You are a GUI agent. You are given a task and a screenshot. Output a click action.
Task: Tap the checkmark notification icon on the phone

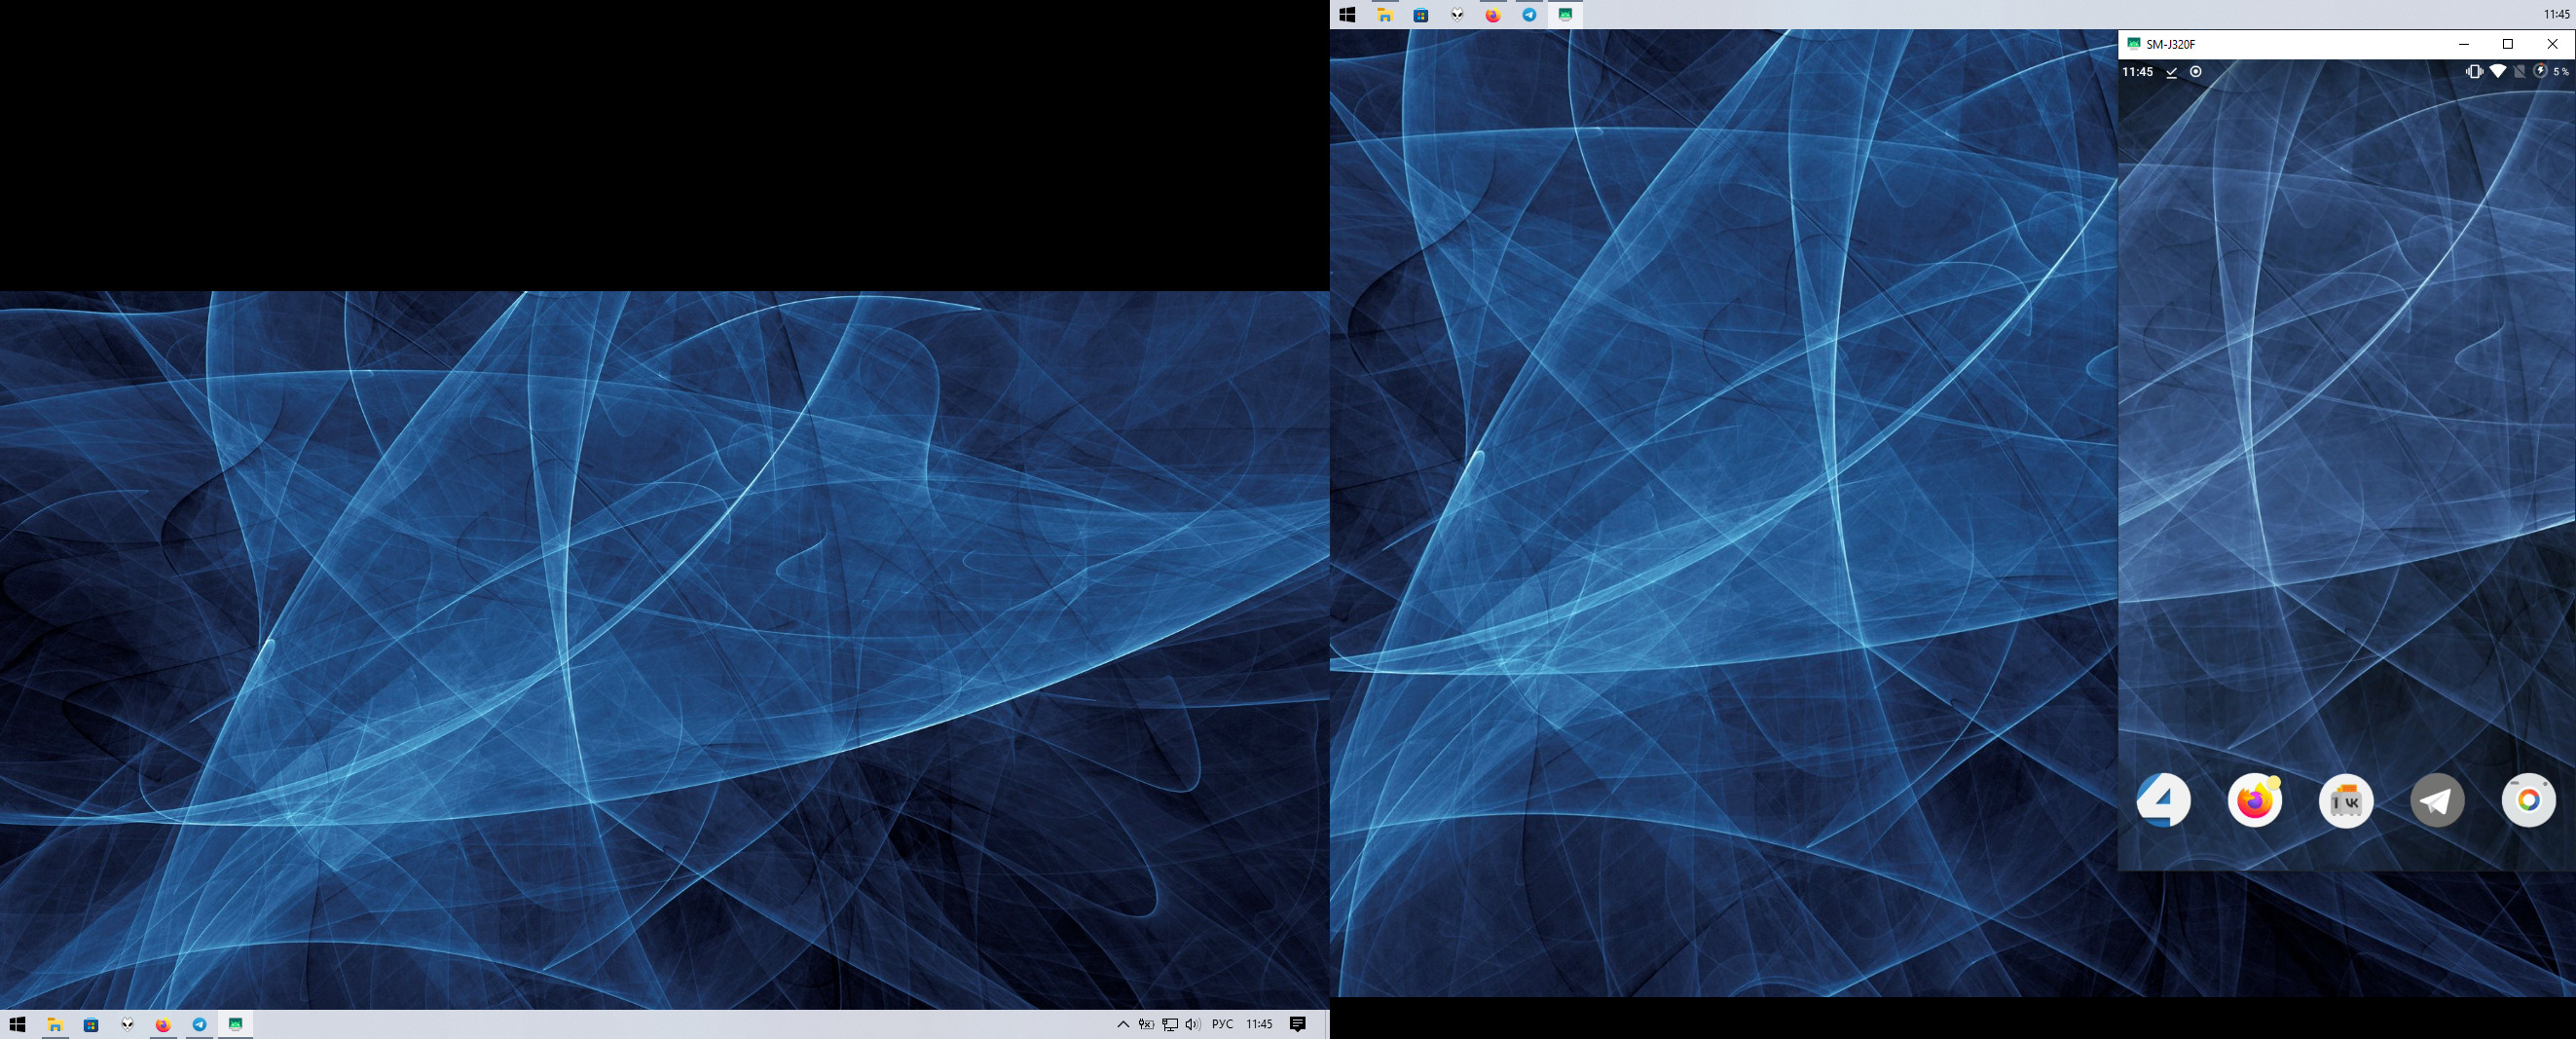(2171, 72)
